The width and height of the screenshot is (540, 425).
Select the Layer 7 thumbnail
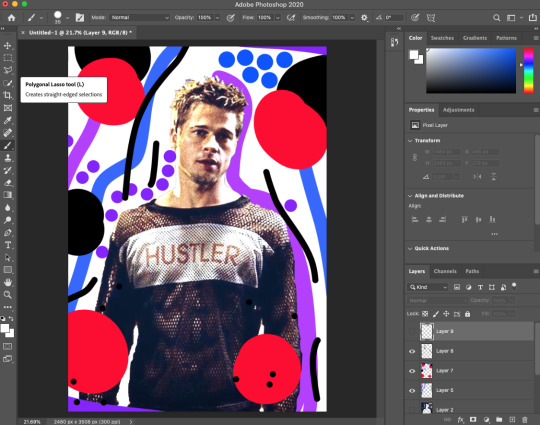[427, 371]
